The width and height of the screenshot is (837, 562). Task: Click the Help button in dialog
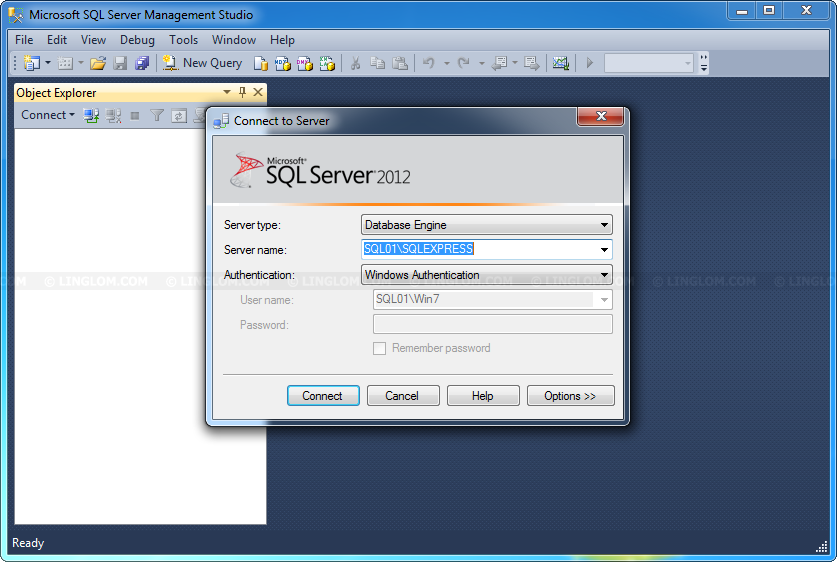coord(483,395)
